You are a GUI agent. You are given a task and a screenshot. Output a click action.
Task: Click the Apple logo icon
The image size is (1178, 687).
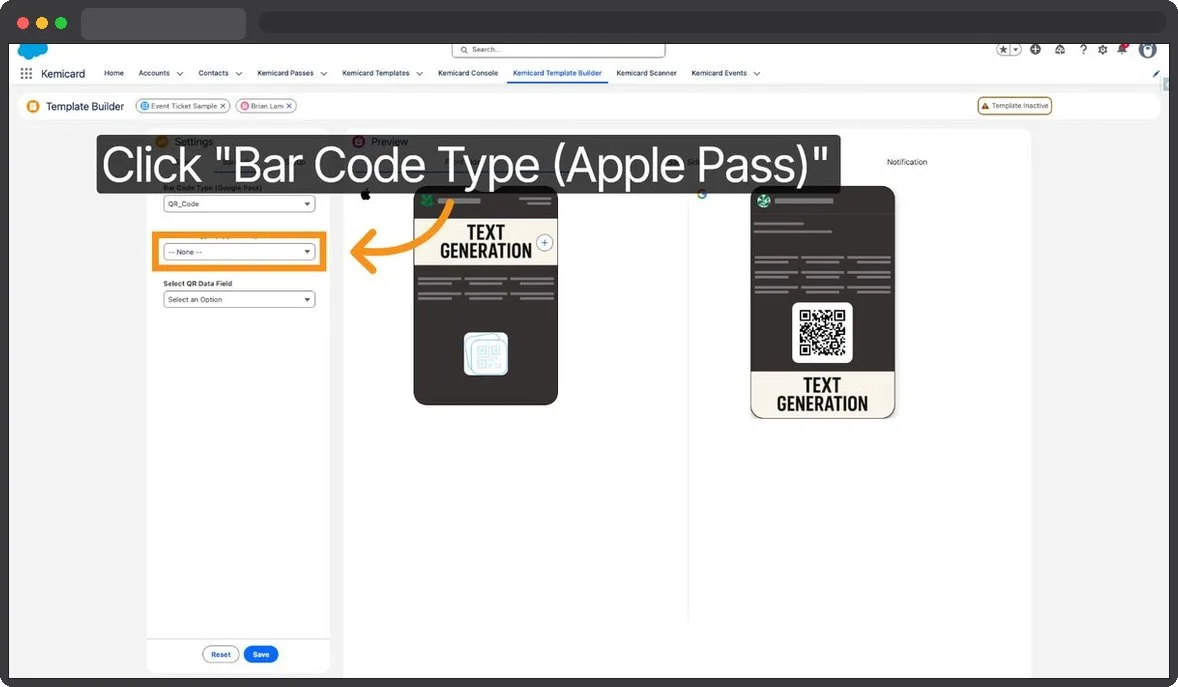click(365, 195)
